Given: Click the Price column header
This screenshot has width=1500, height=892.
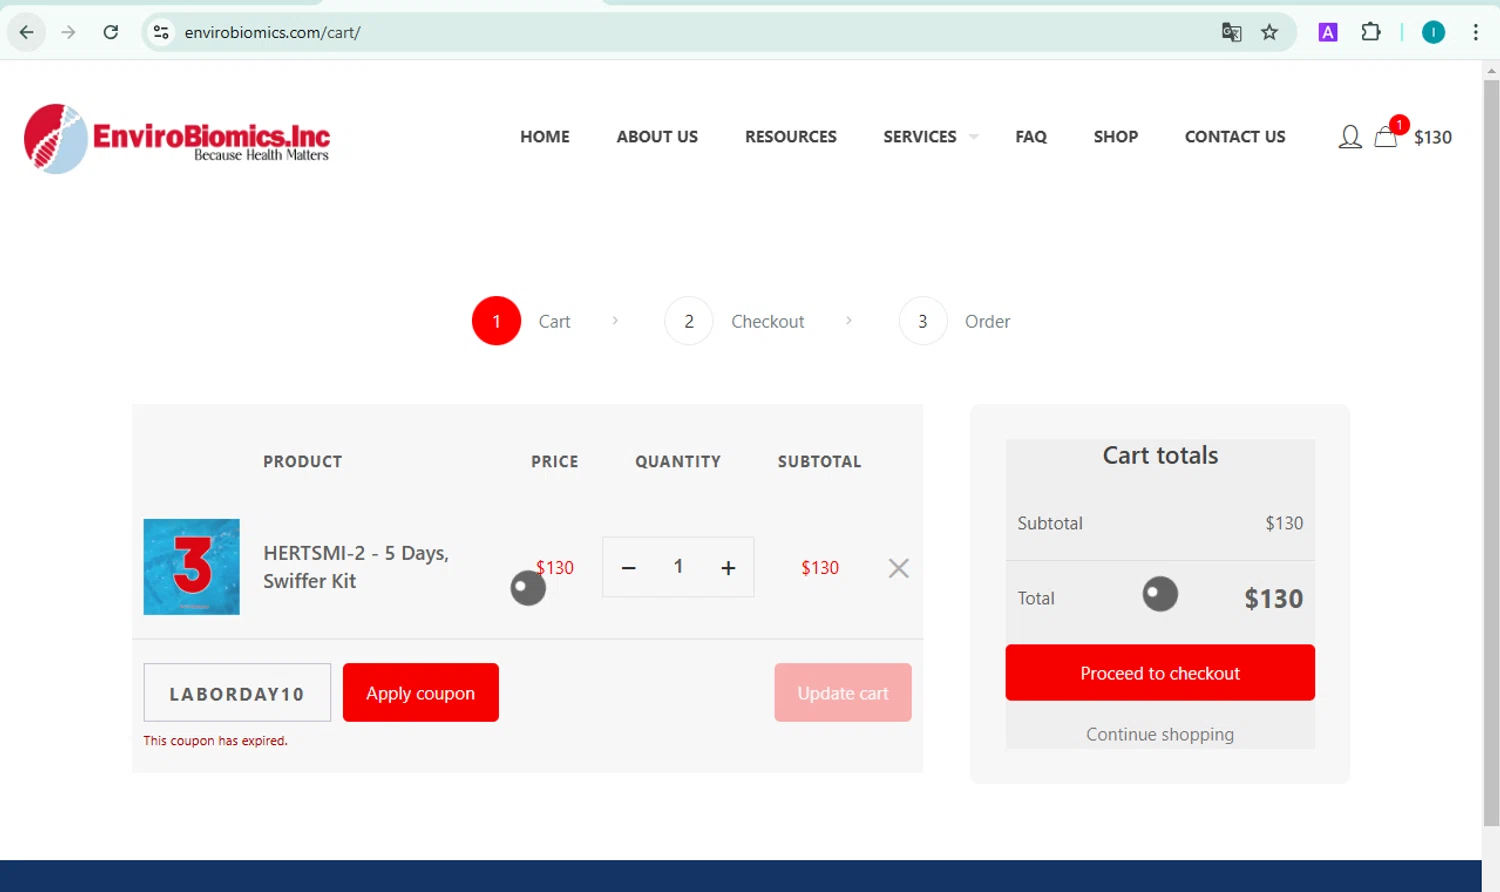Looking at the screenshot, I should tap(555, 462).
